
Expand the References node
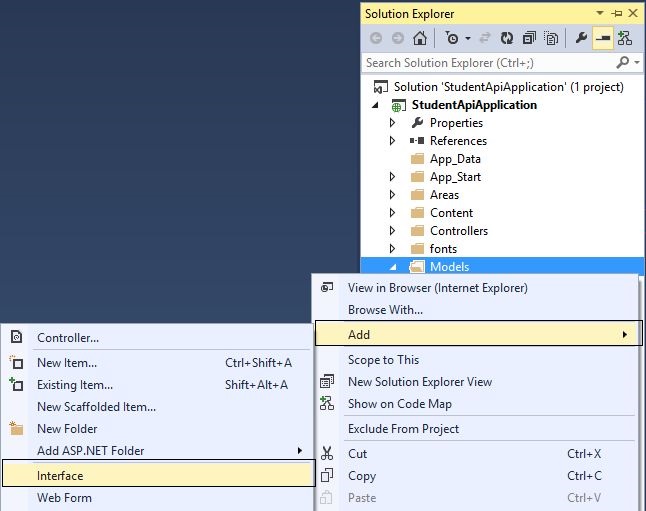(392, 141)
